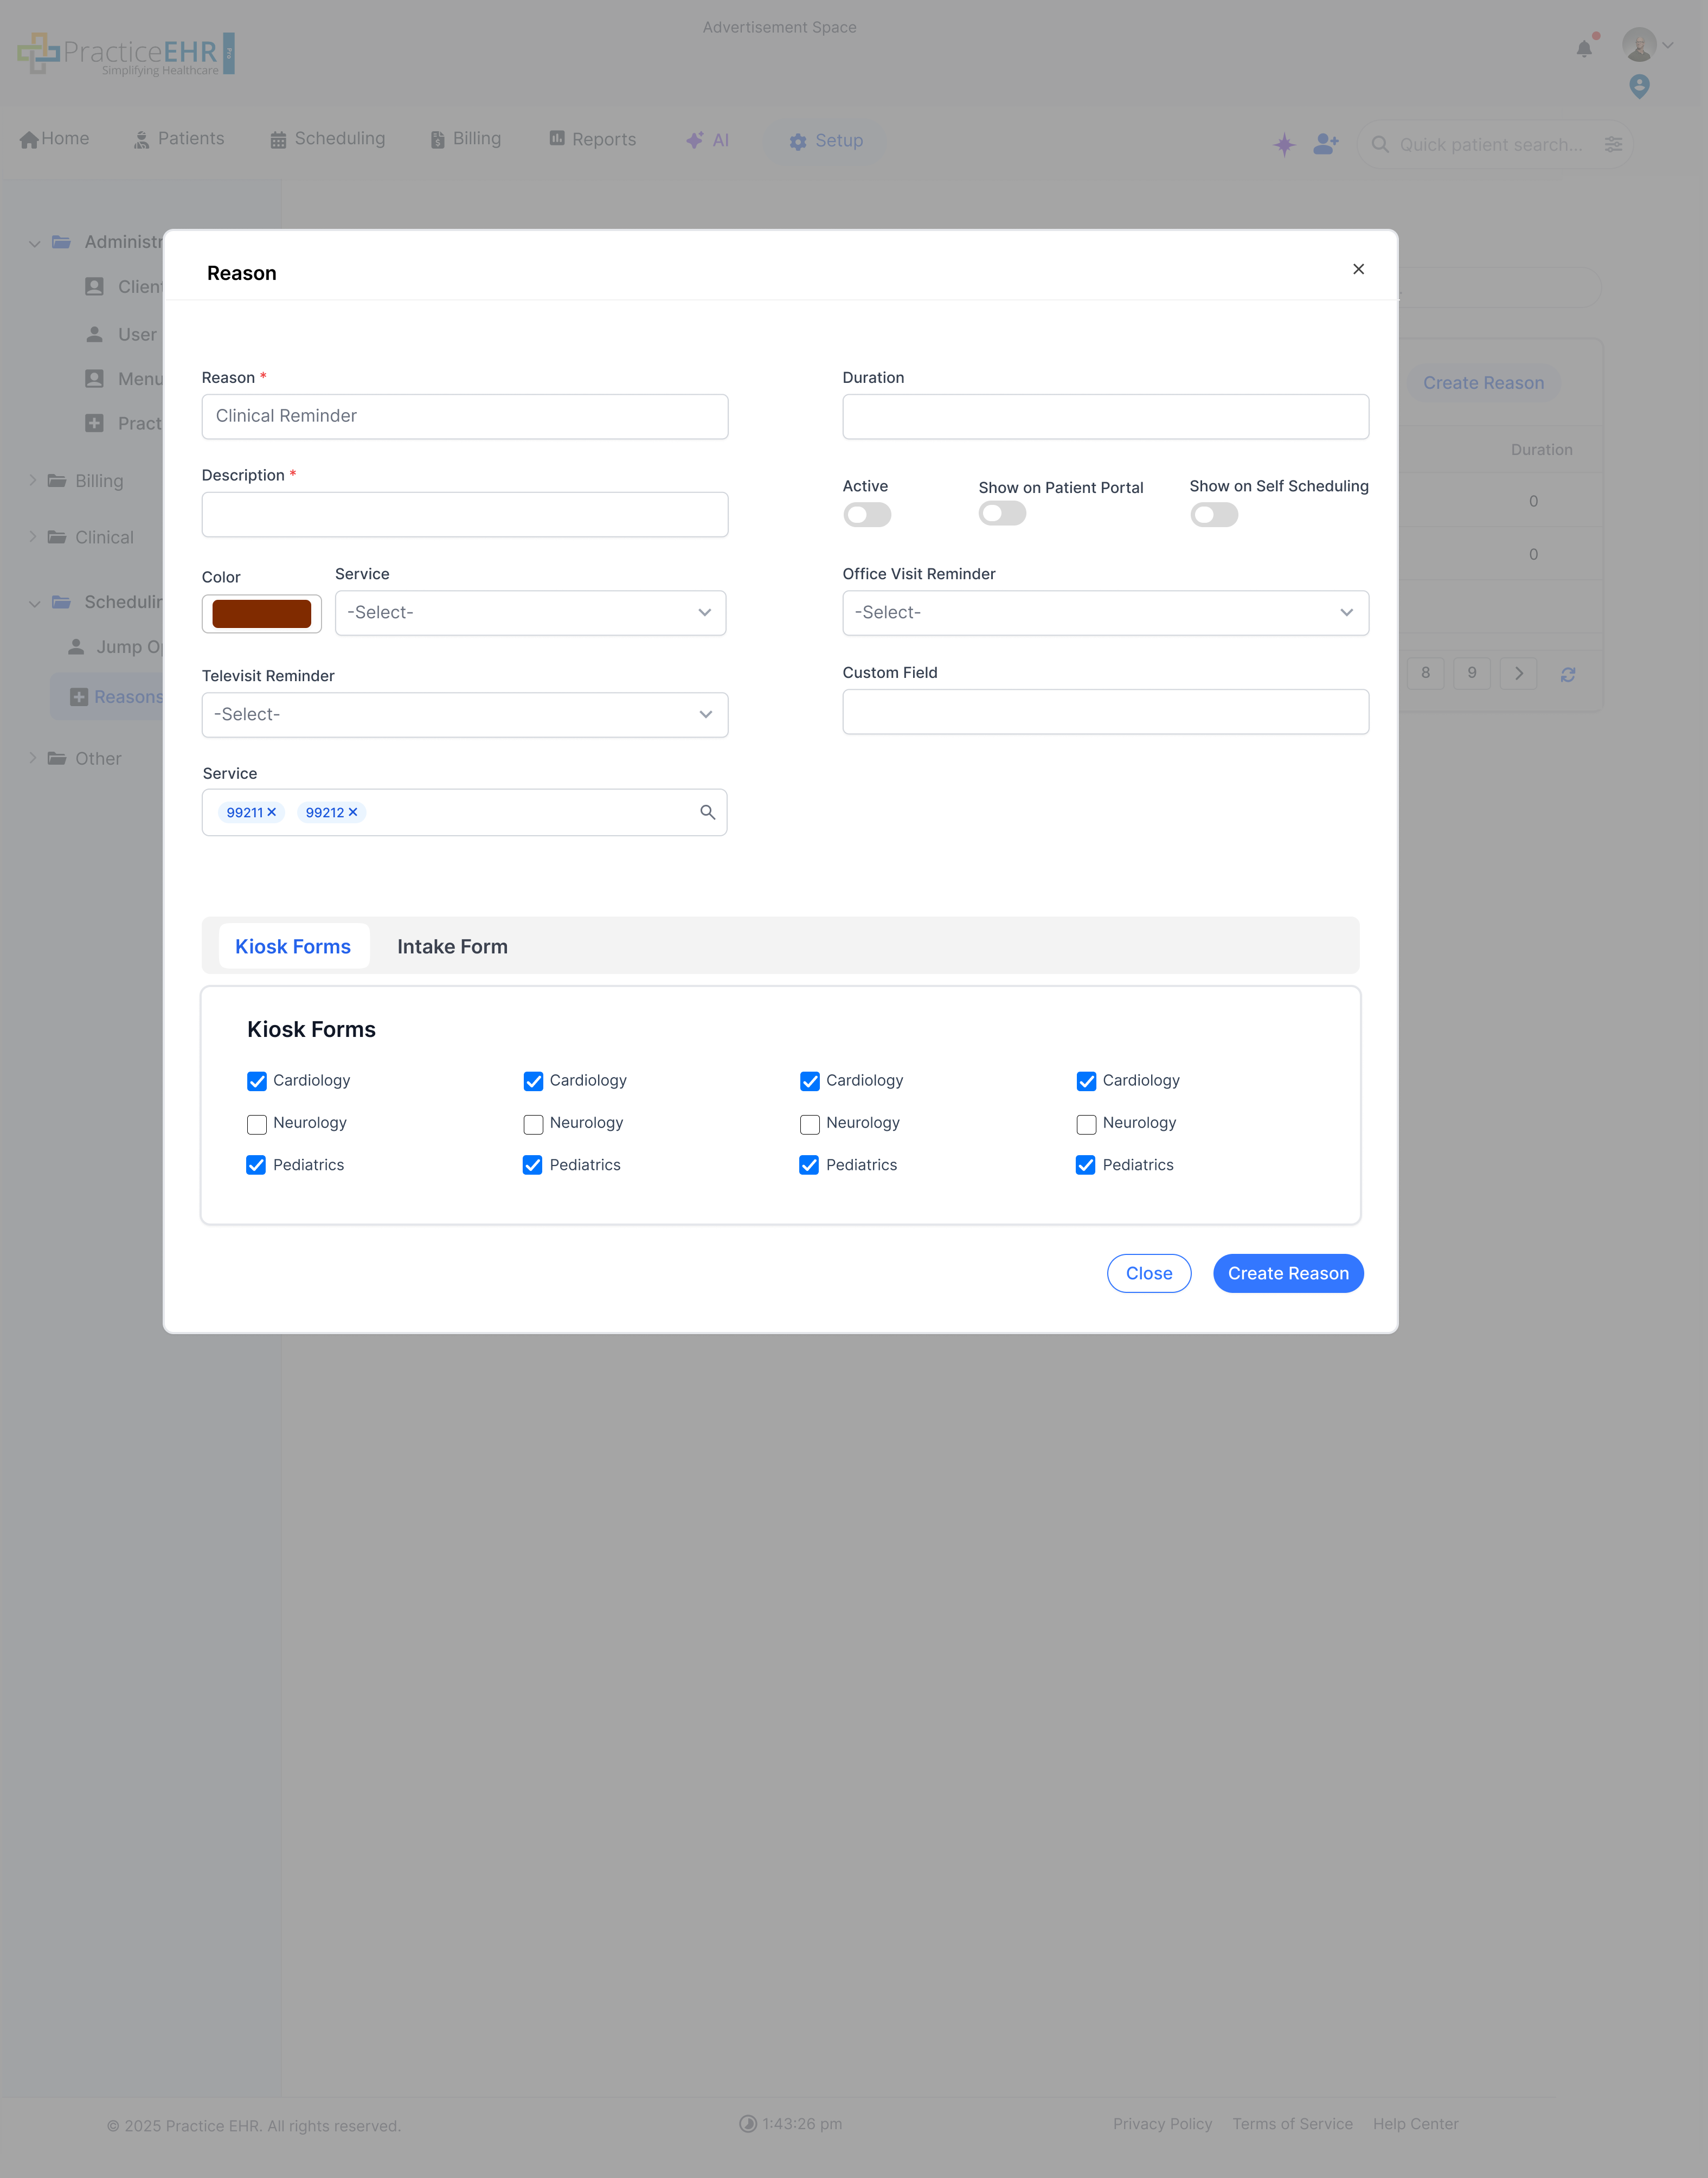Click the location pin icon
1708x2178 pixels.
point(1639,87)
